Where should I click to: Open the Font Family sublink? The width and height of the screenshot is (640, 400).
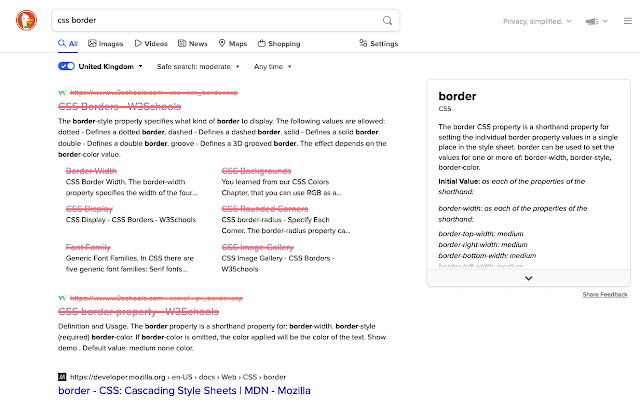[88, 247]
